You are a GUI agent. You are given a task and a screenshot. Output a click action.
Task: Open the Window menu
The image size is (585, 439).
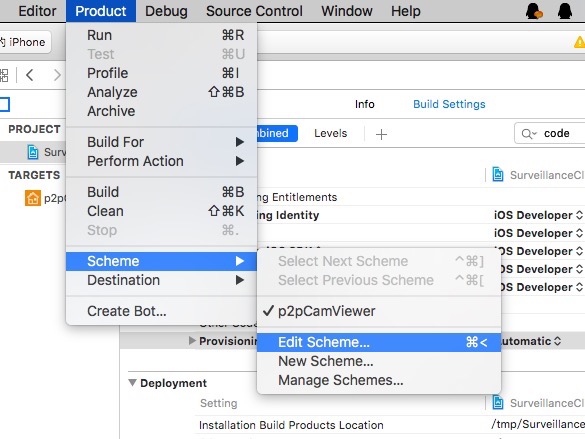click(347, 11)
